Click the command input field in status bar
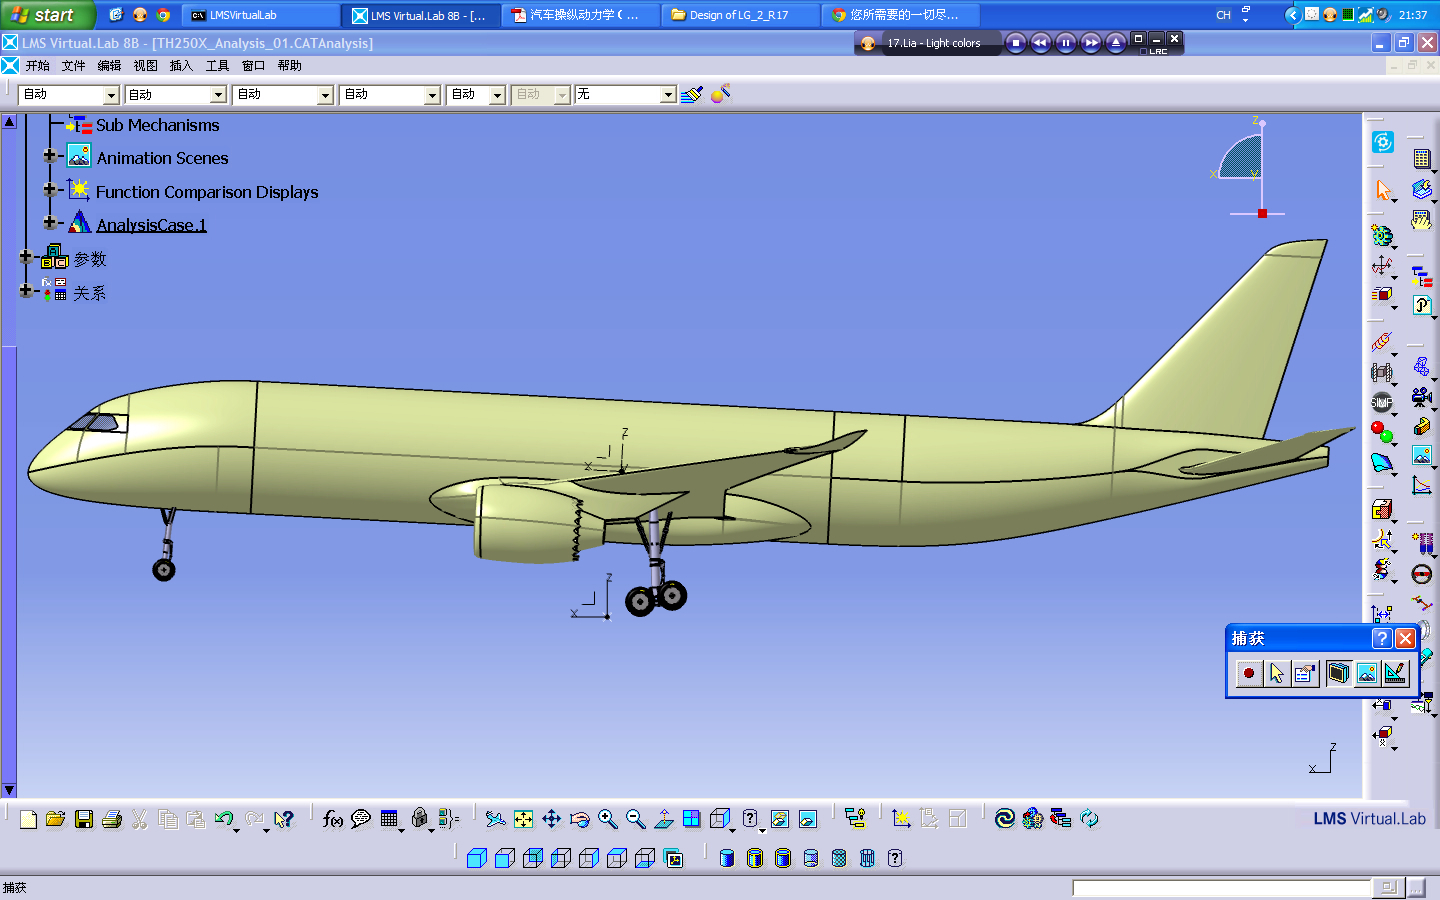 pyautogui.click(x=1221, y=888)
